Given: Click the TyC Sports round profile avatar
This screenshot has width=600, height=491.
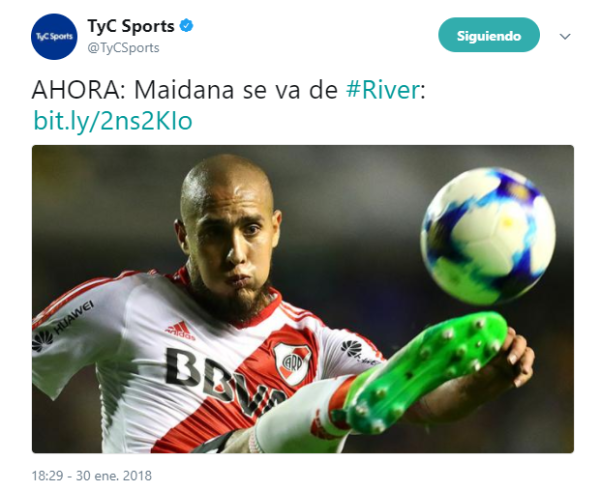Looking at the screenshot, I should coord(54,37).
